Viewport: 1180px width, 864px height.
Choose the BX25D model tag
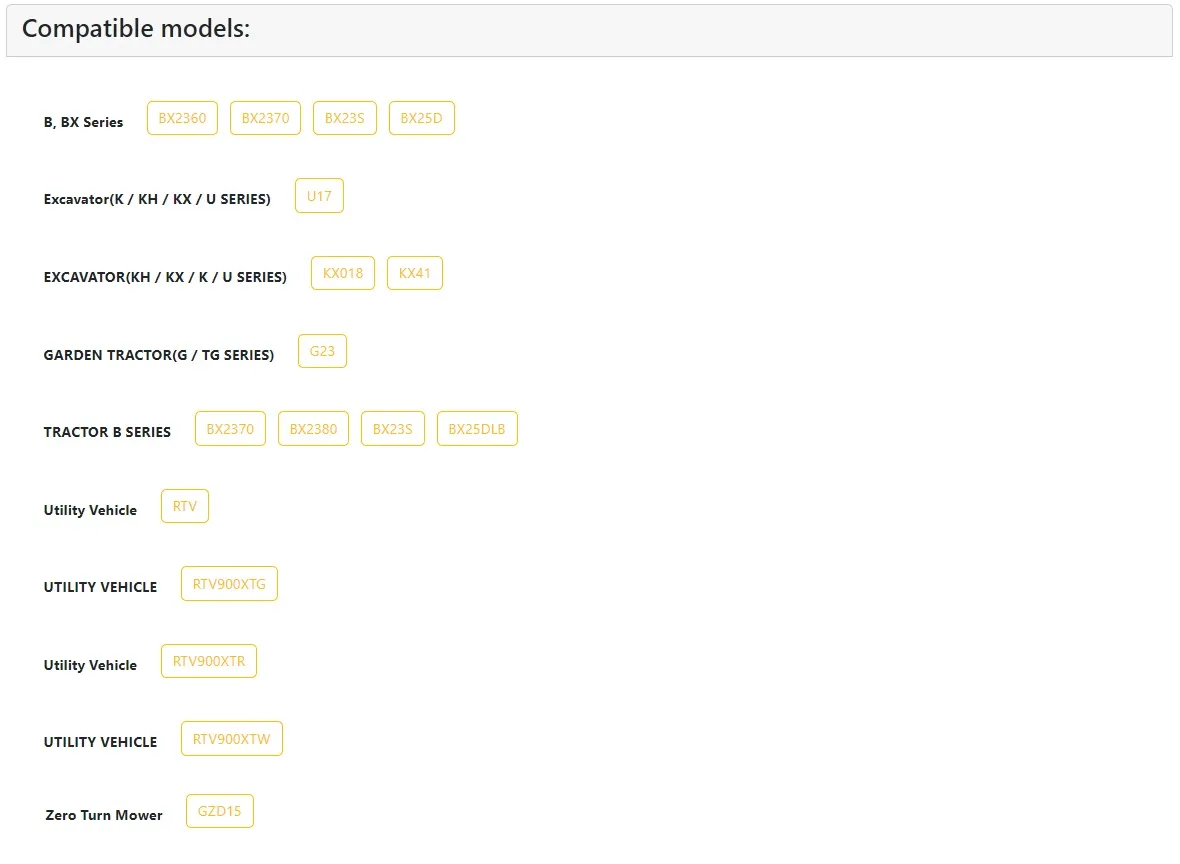pos(421,118)
